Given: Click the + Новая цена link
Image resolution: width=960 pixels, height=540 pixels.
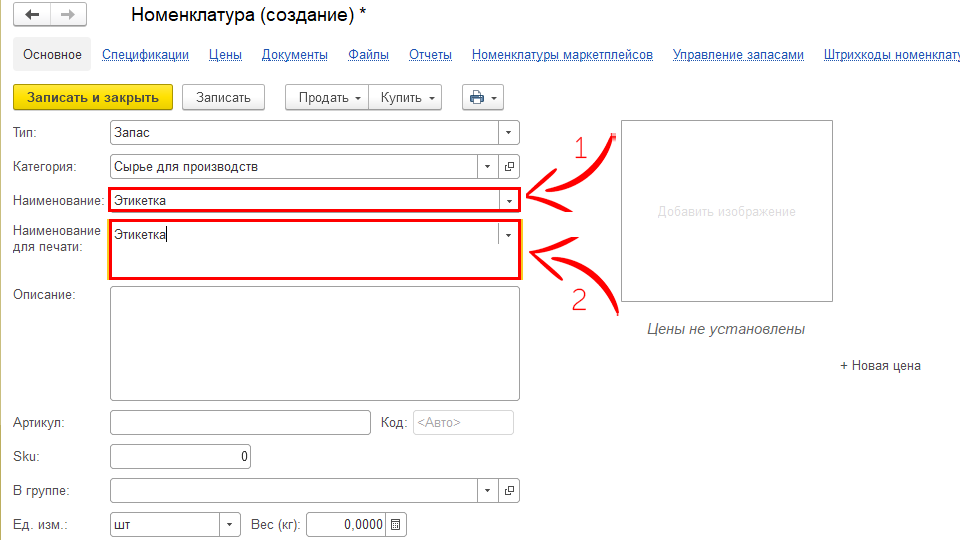Looking at the screenshot, I should tap(880, 366).
